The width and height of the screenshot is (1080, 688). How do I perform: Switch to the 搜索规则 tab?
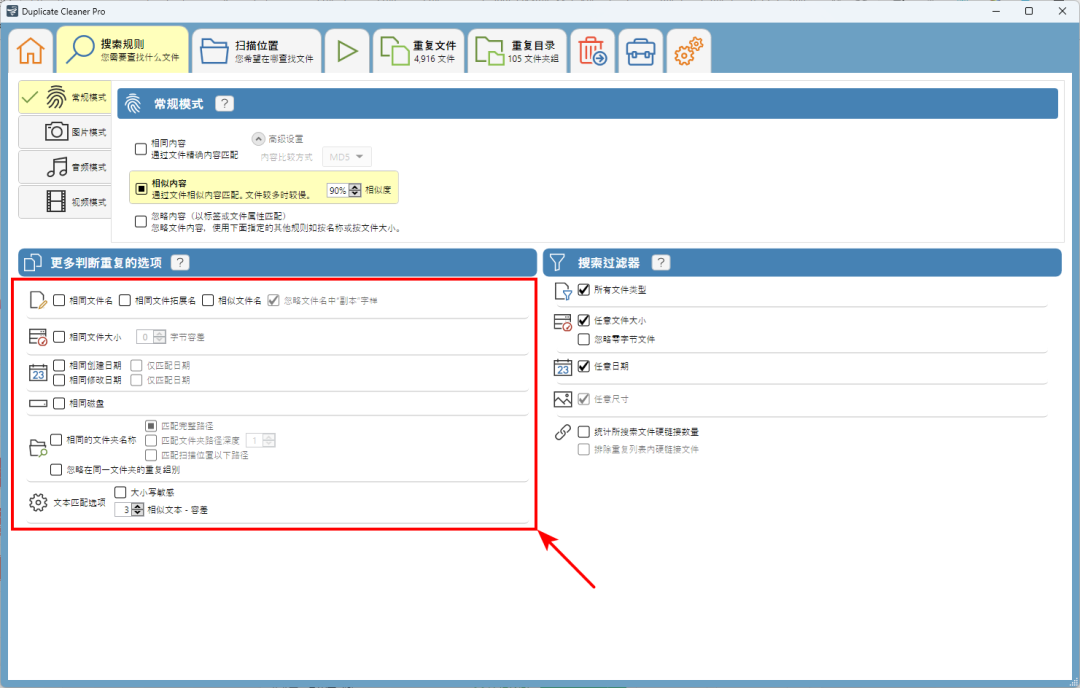click(x=123, y=50)
